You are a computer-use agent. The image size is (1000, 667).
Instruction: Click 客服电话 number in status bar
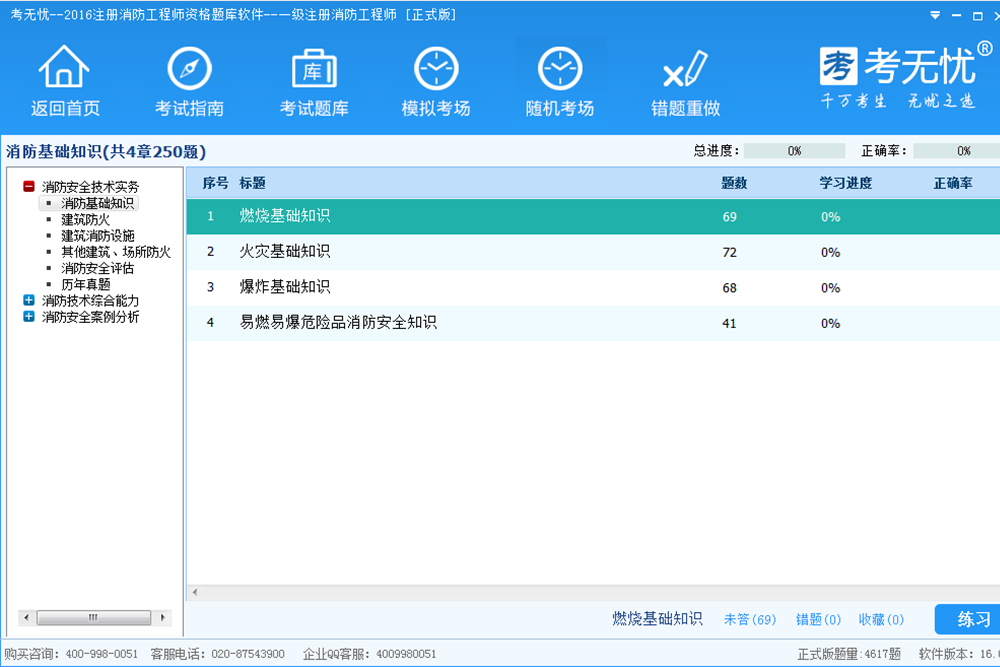pyautogui.click(x=248, y=654)
